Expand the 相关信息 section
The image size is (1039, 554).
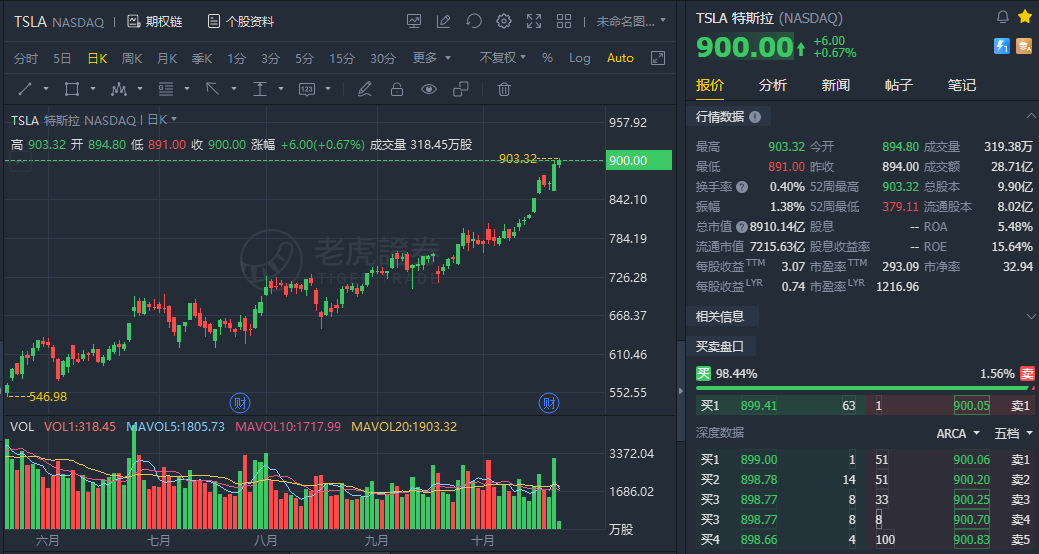(x=1030, y=317)
